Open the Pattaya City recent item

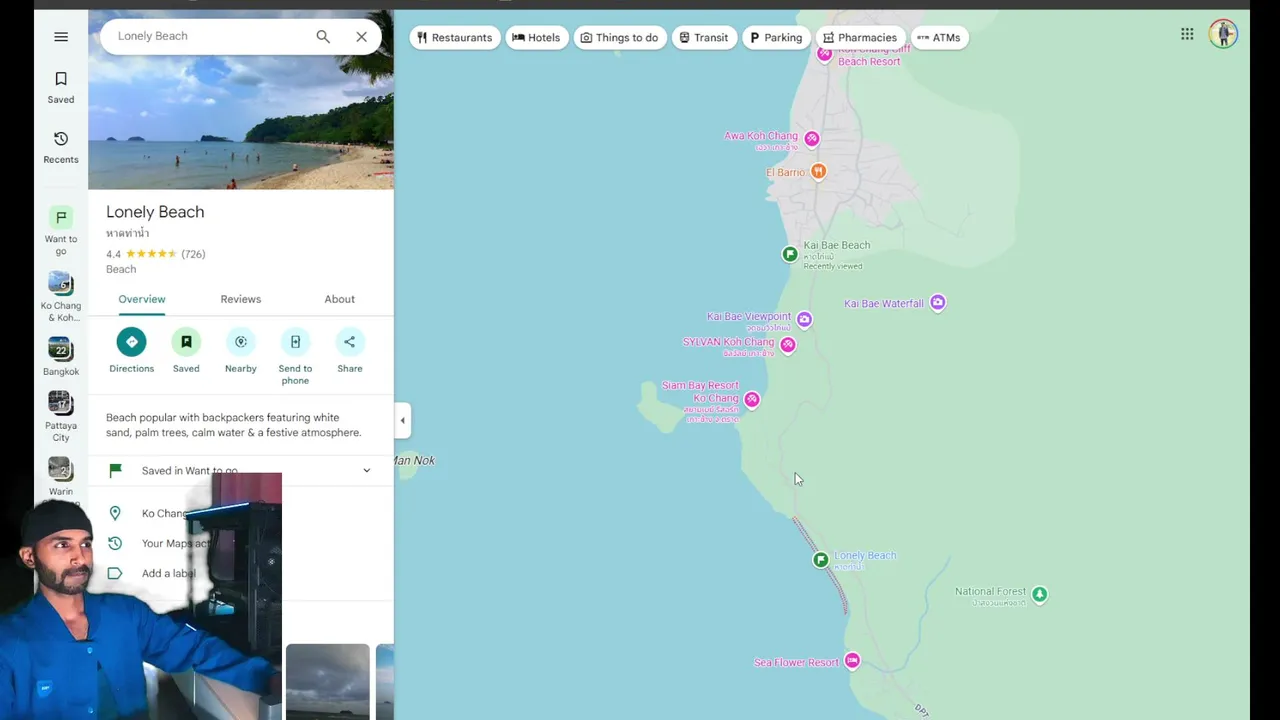tap(61, 417)
